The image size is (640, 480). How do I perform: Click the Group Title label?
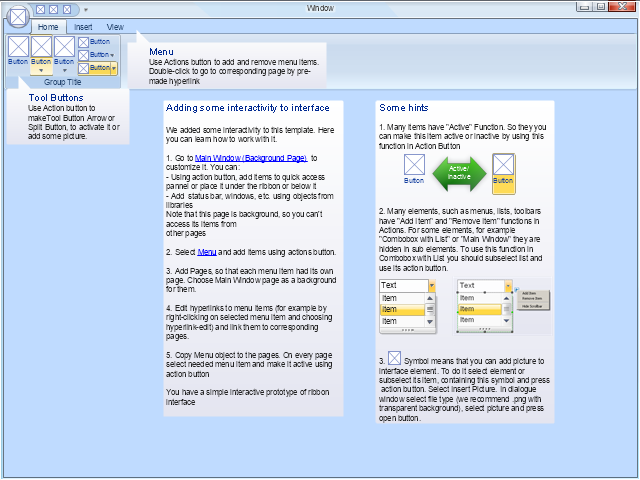[x=62, y=82]
